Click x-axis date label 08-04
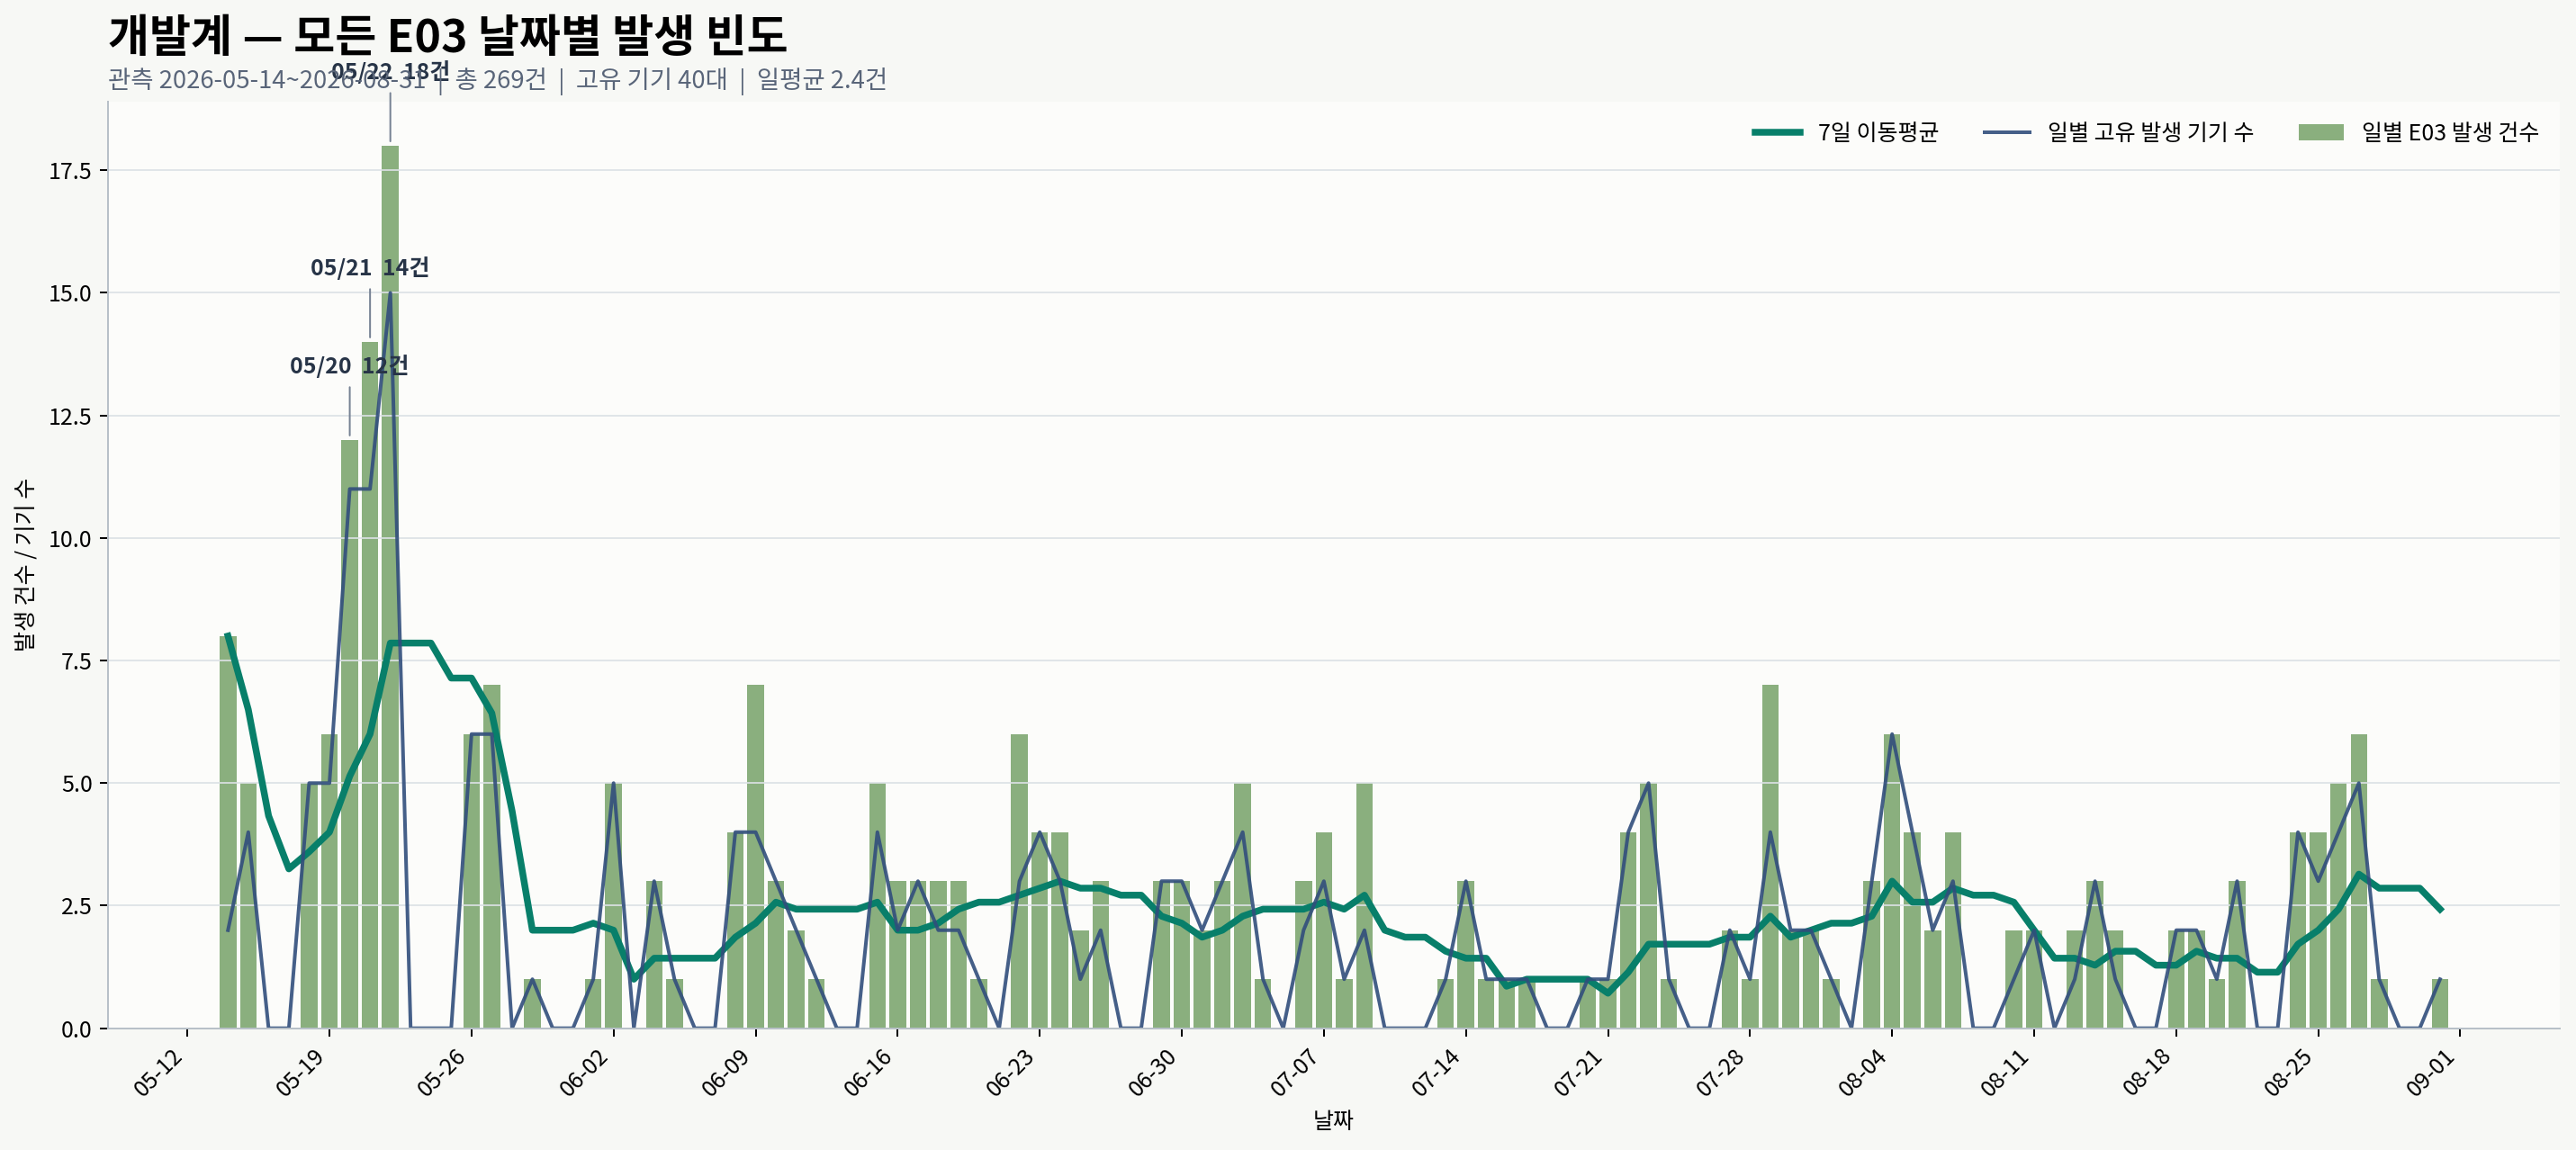Viewport: 2576px width, 1150px height. click(1863, 1072)
